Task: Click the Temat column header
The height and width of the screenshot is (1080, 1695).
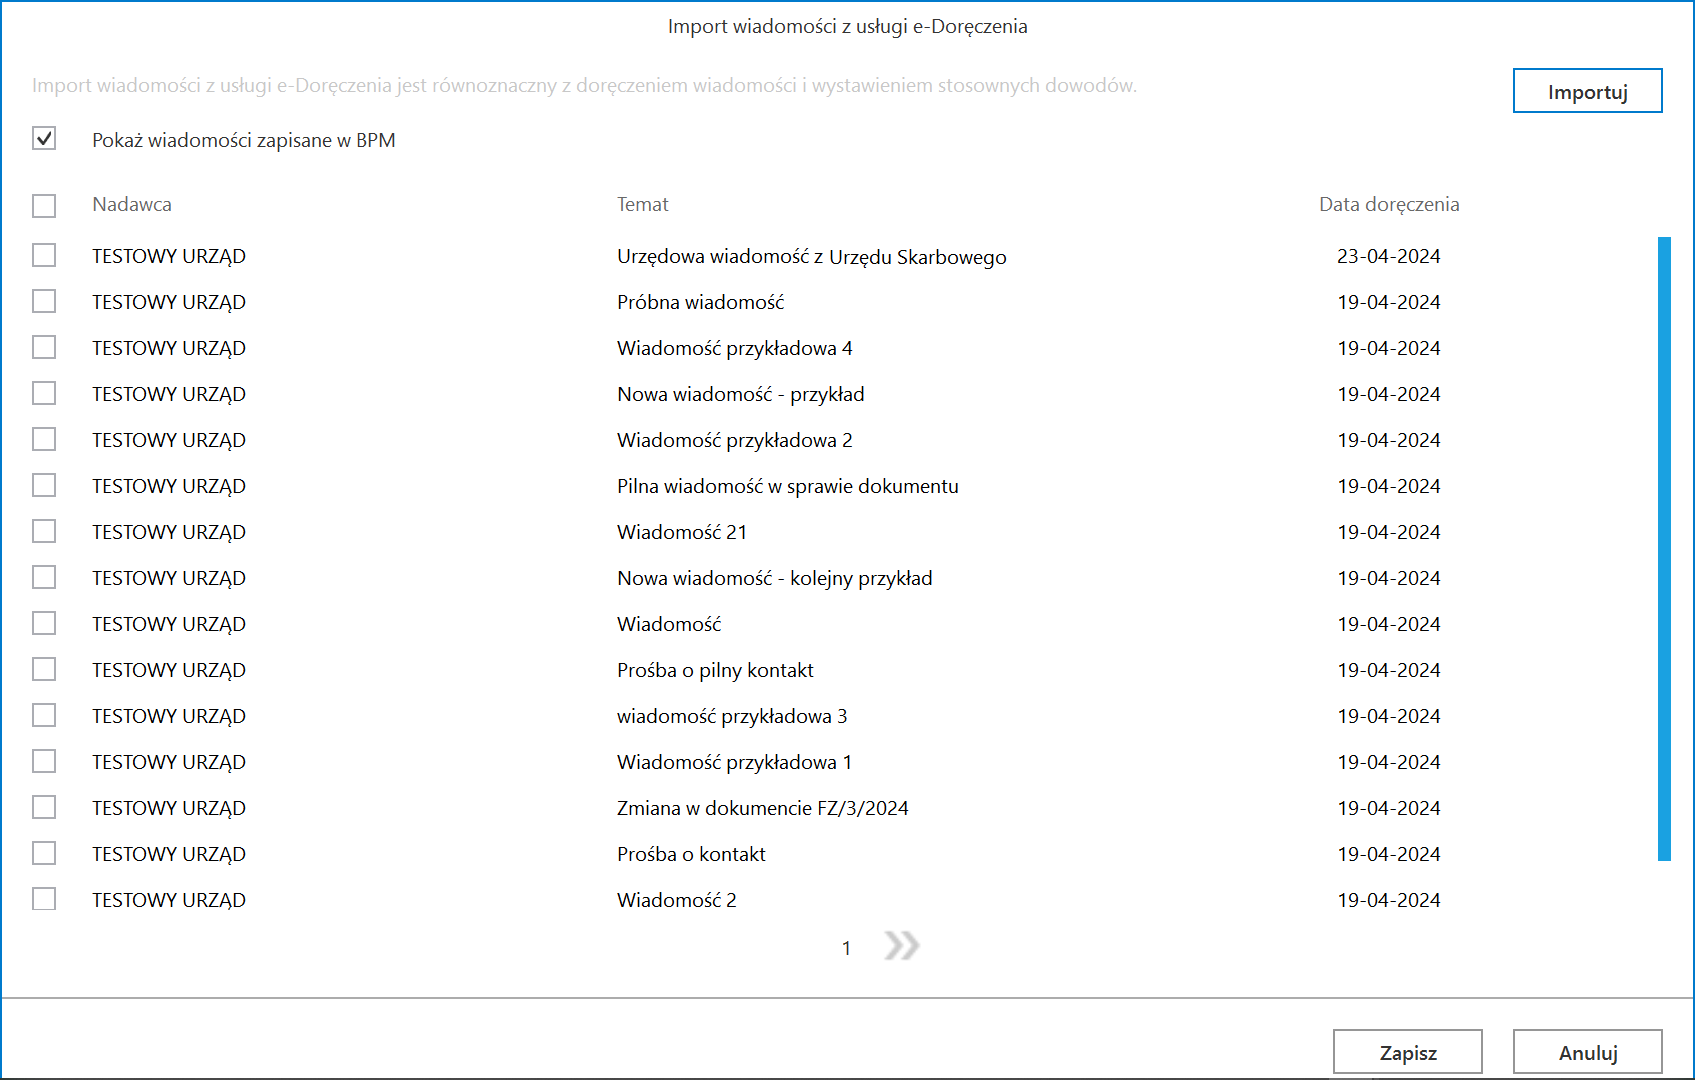Action: coord(643,204)
